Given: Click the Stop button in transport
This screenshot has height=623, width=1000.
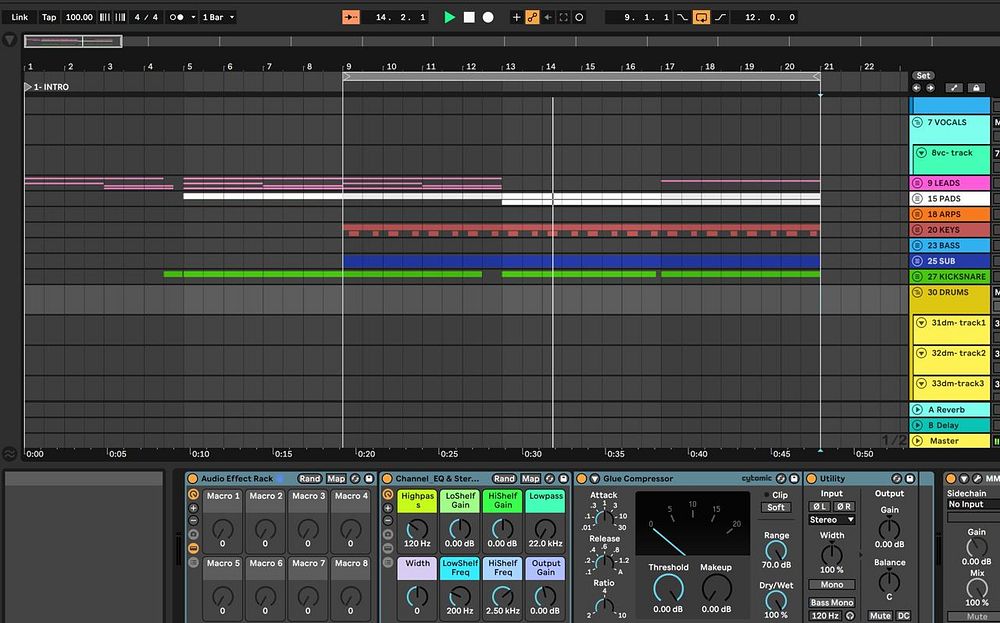Looking at the screenshot, I should [468, 17].
